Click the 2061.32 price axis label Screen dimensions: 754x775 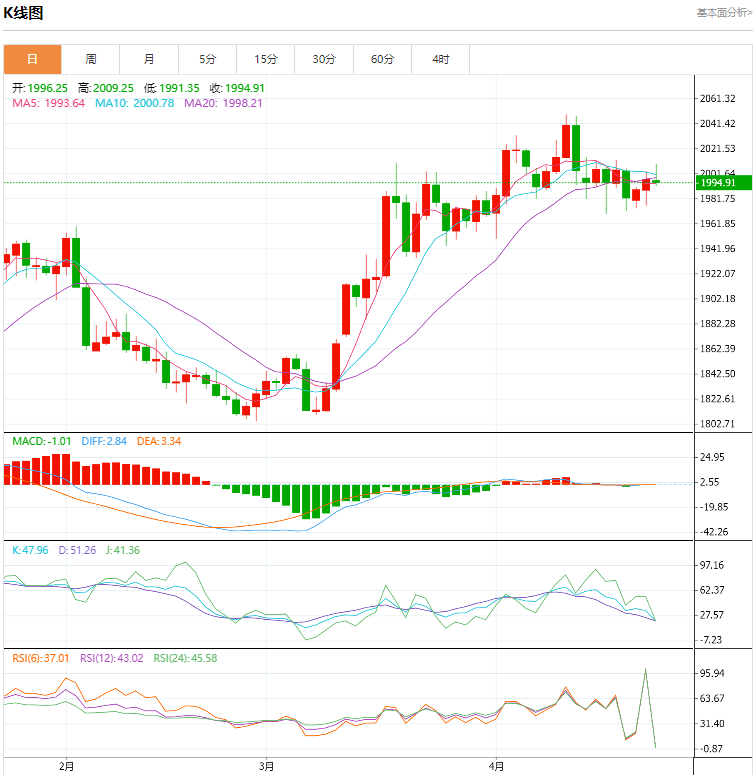[717, 98]
